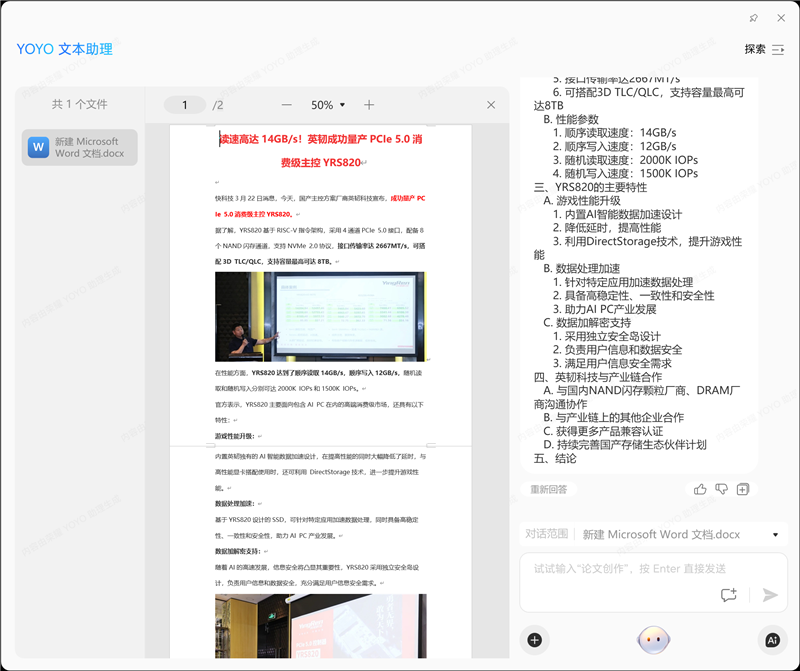Click the thumbs down icon
Image resolution: width=800 pixels, height=671 pixels.
pos(721,489)
